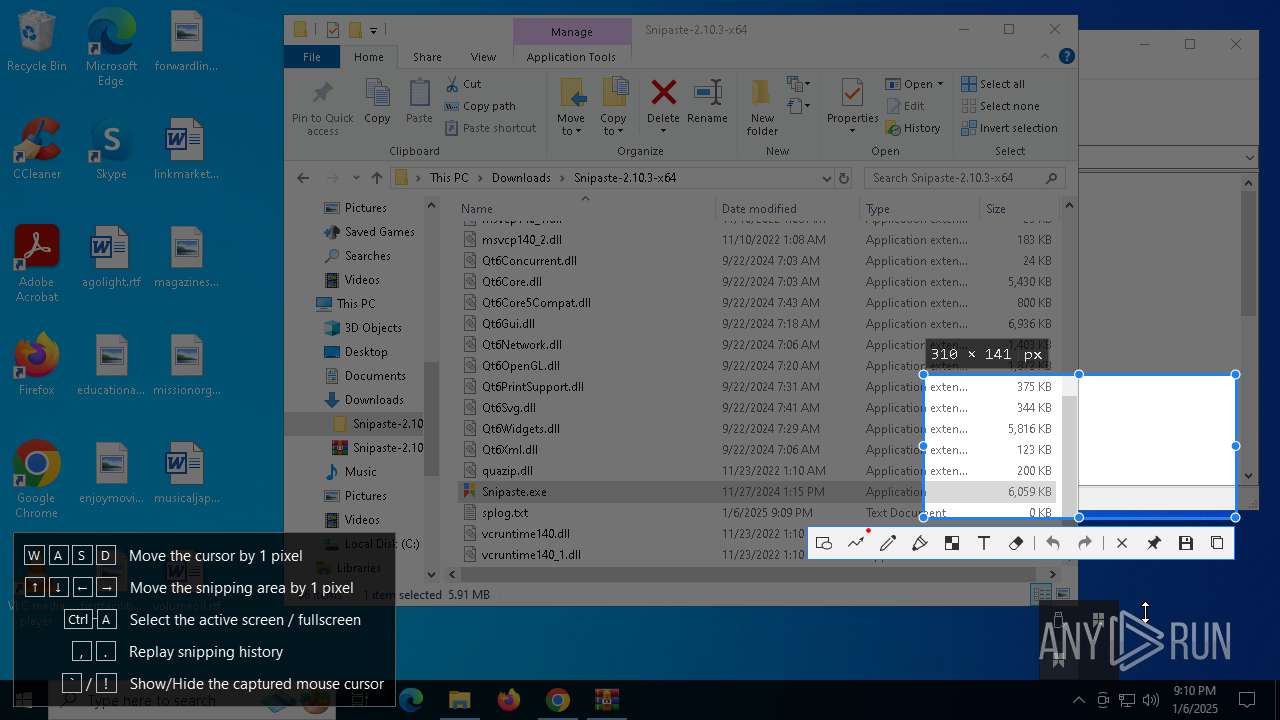The height and width of the screenshot is (720, 1280).
Task: Select splog.txt in file list
Action: coord(505,513)
